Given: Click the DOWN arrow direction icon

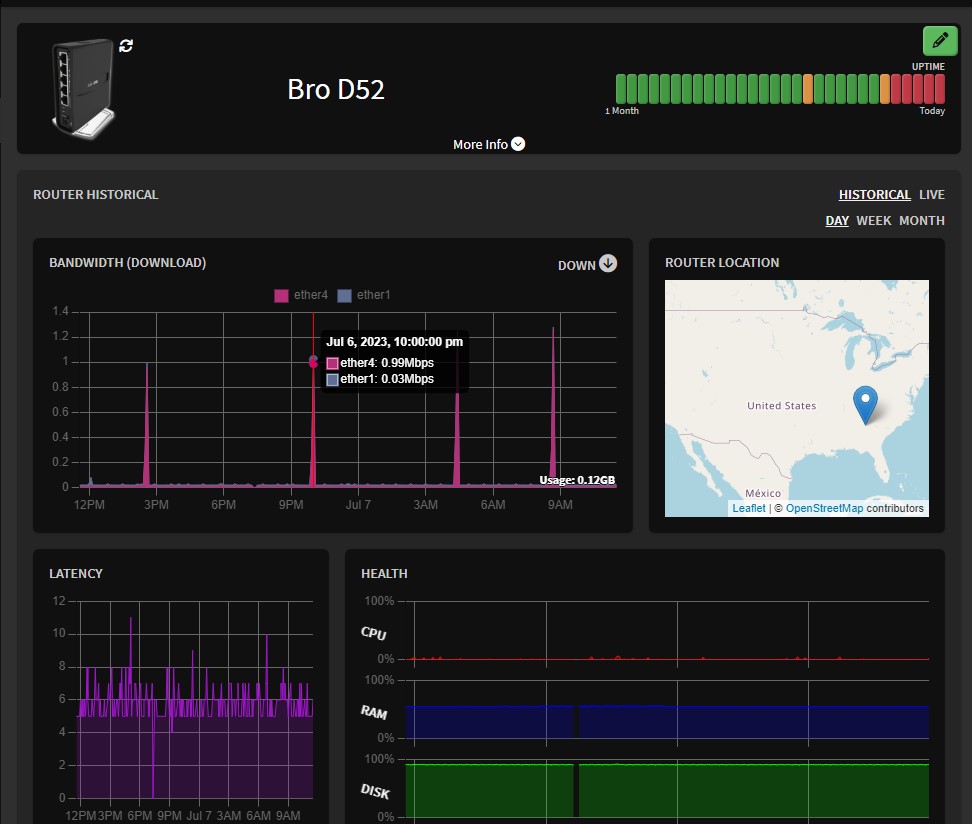Looking at the screenshot, I should (x=608, y=264).
